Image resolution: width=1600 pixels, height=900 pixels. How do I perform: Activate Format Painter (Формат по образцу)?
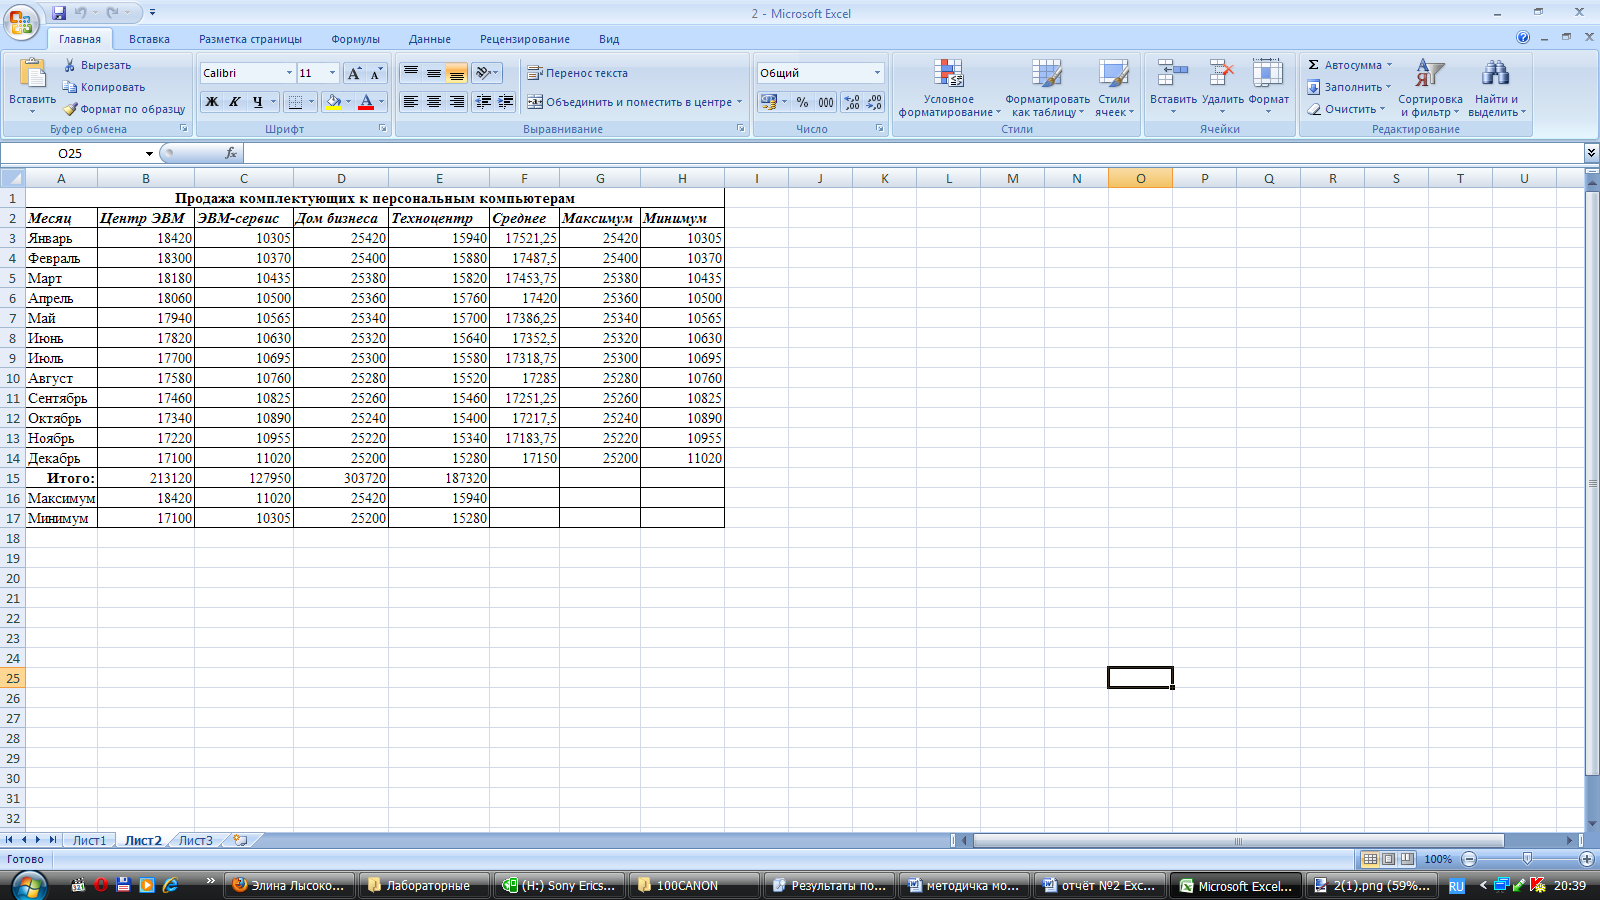point(124,109)
